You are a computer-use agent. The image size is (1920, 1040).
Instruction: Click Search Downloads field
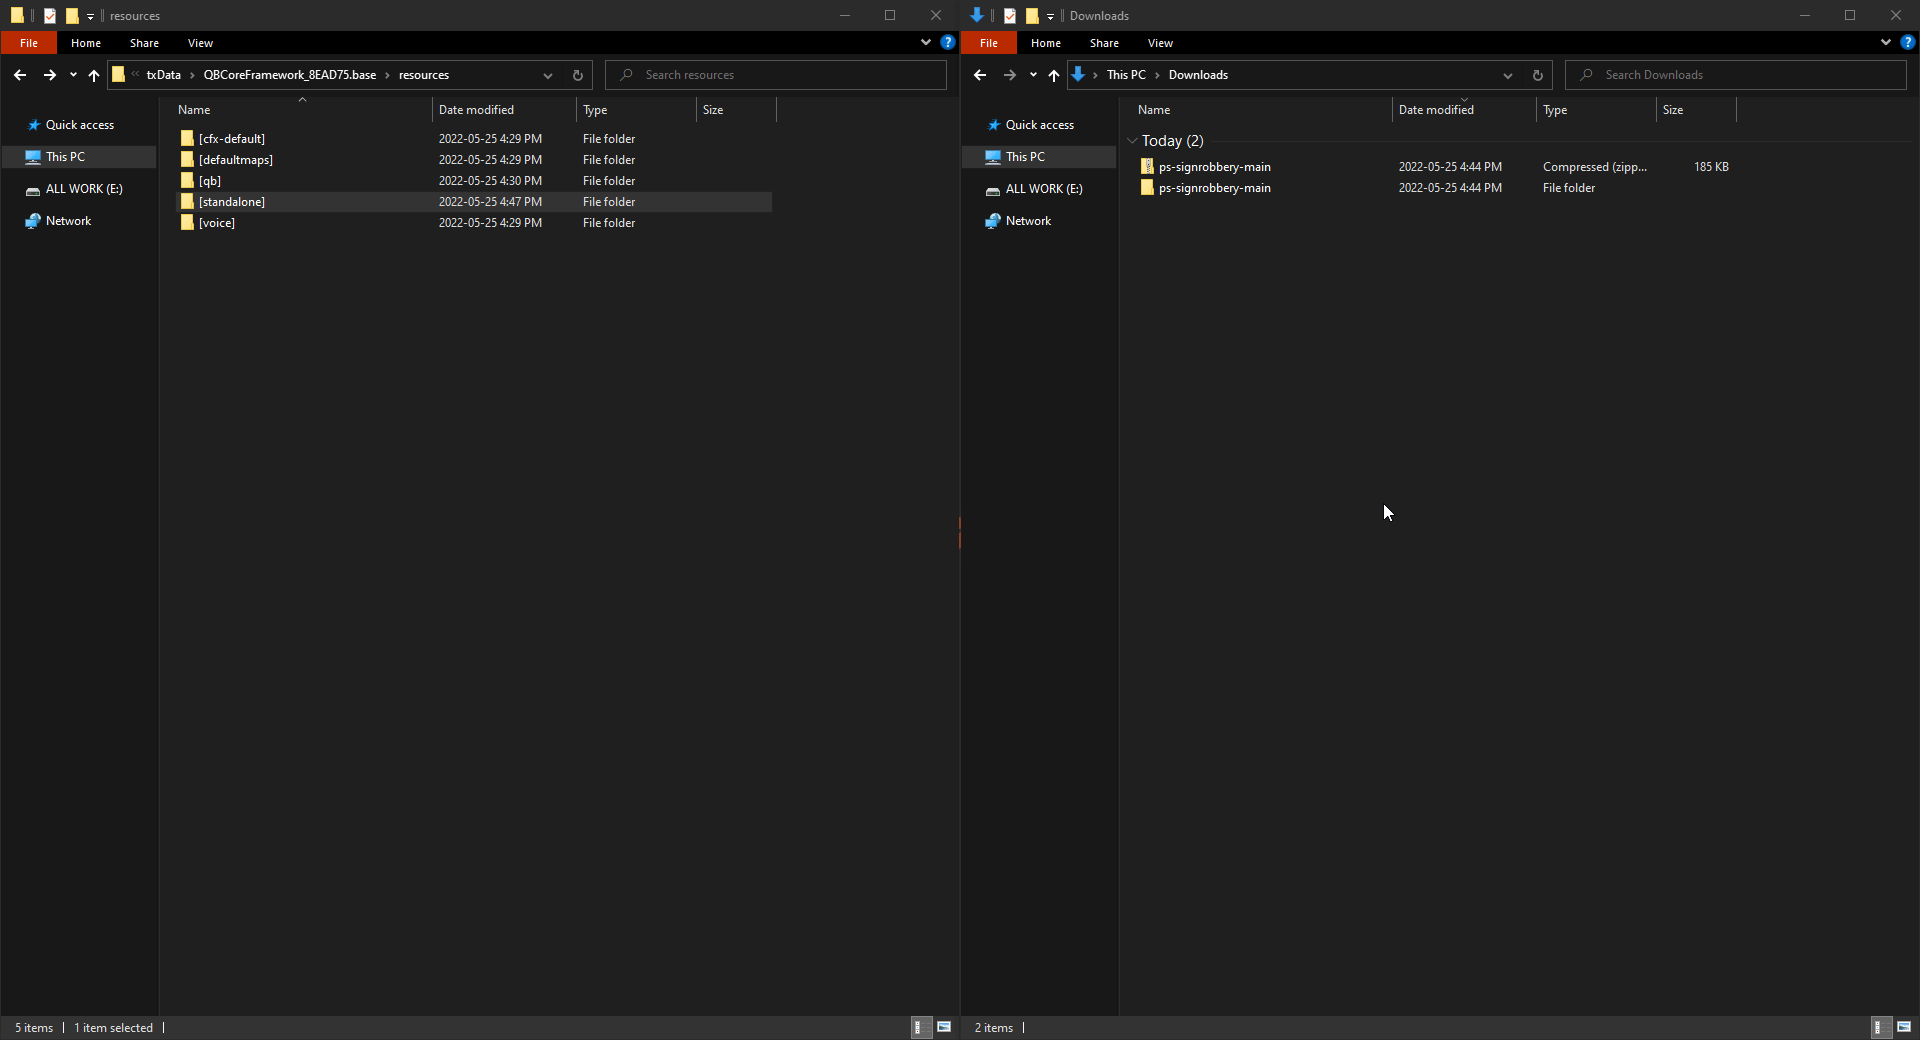1736,75
